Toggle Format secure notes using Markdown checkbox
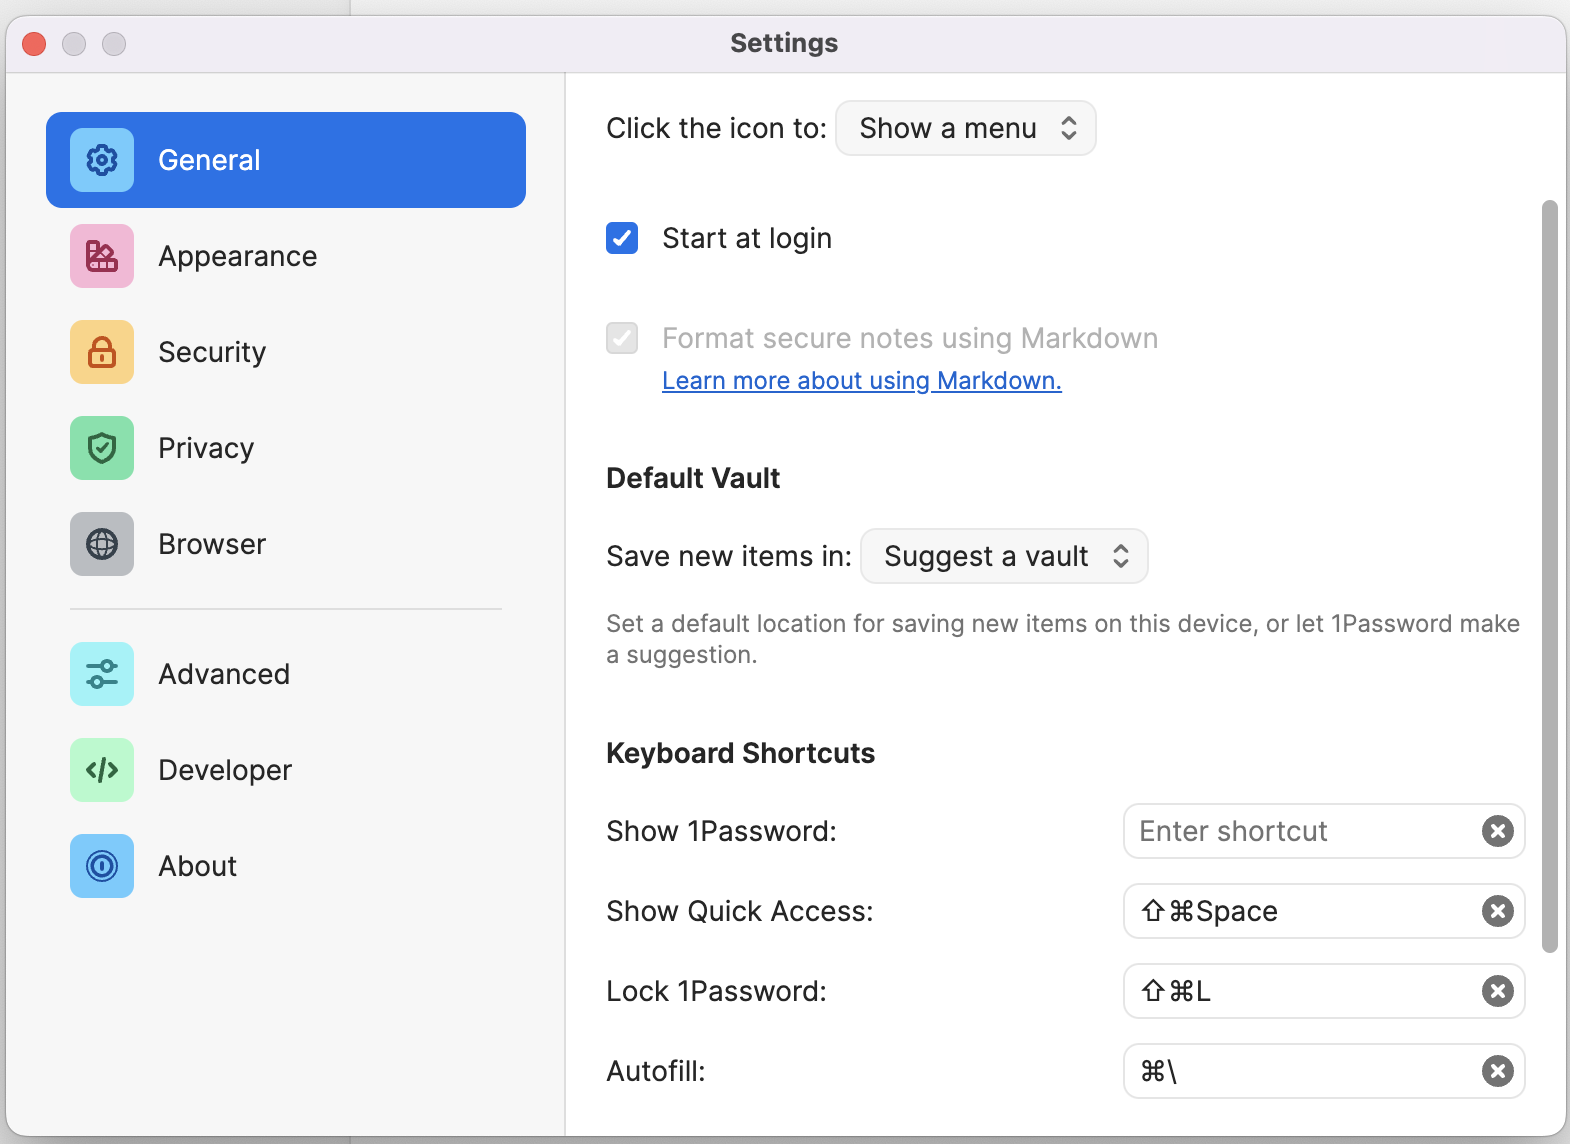 click(x=622, y=338)
